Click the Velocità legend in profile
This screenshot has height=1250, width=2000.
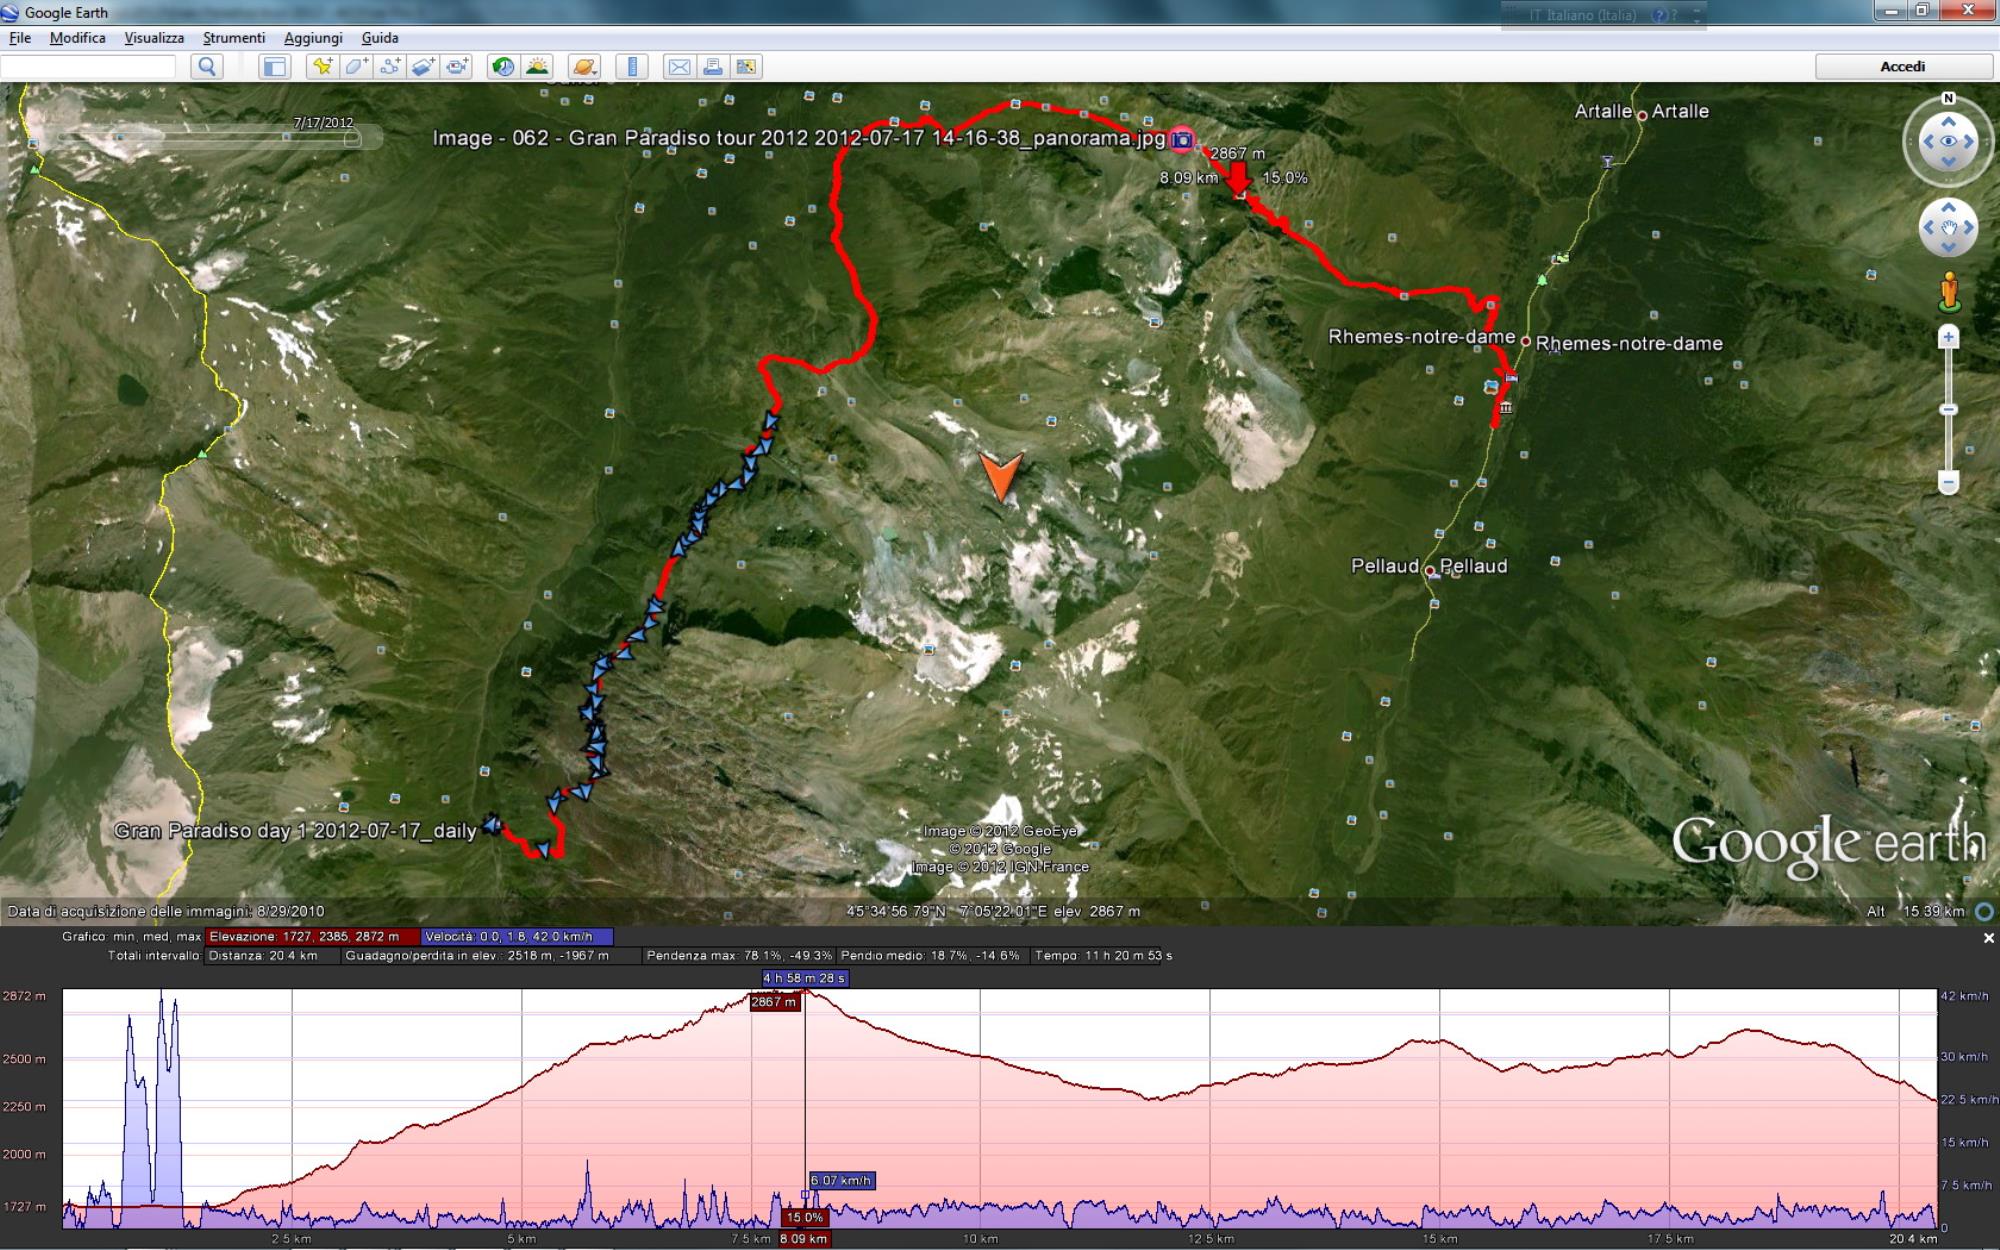[517, 937]
